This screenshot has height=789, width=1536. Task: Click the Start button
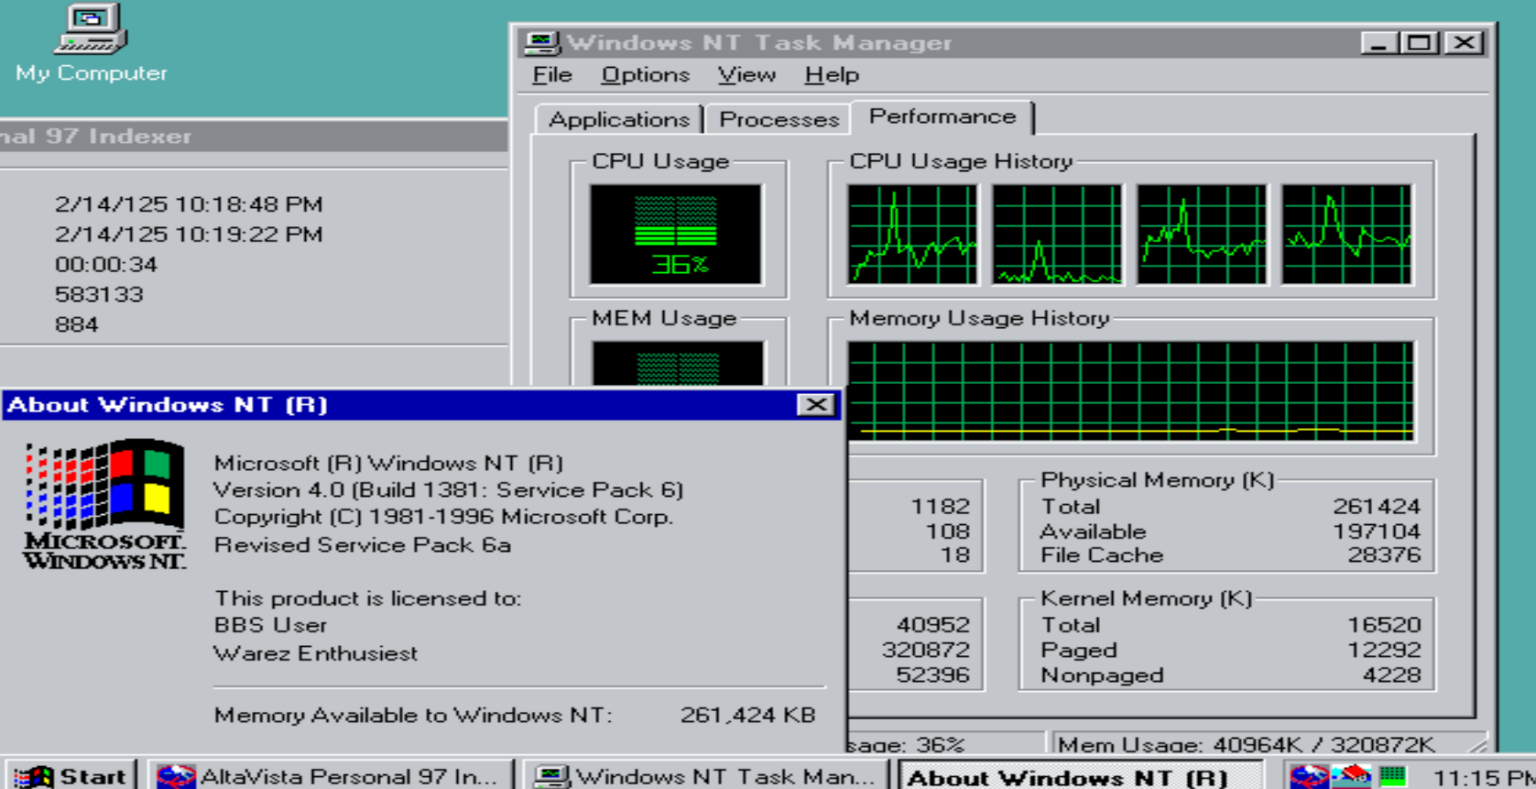click(x=68, y=776)
